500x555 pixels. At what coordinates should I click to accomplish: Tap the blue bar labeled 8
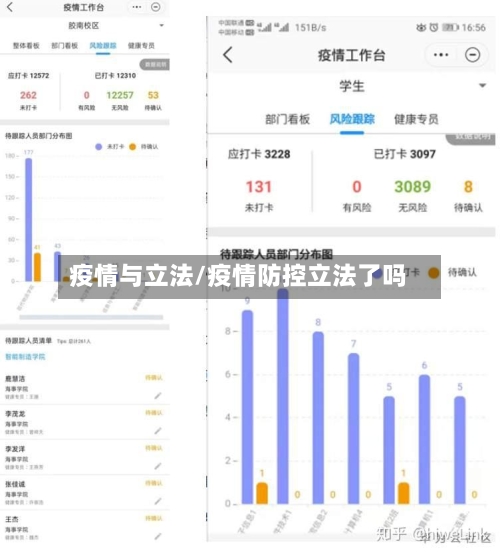[x=318, y=418]
